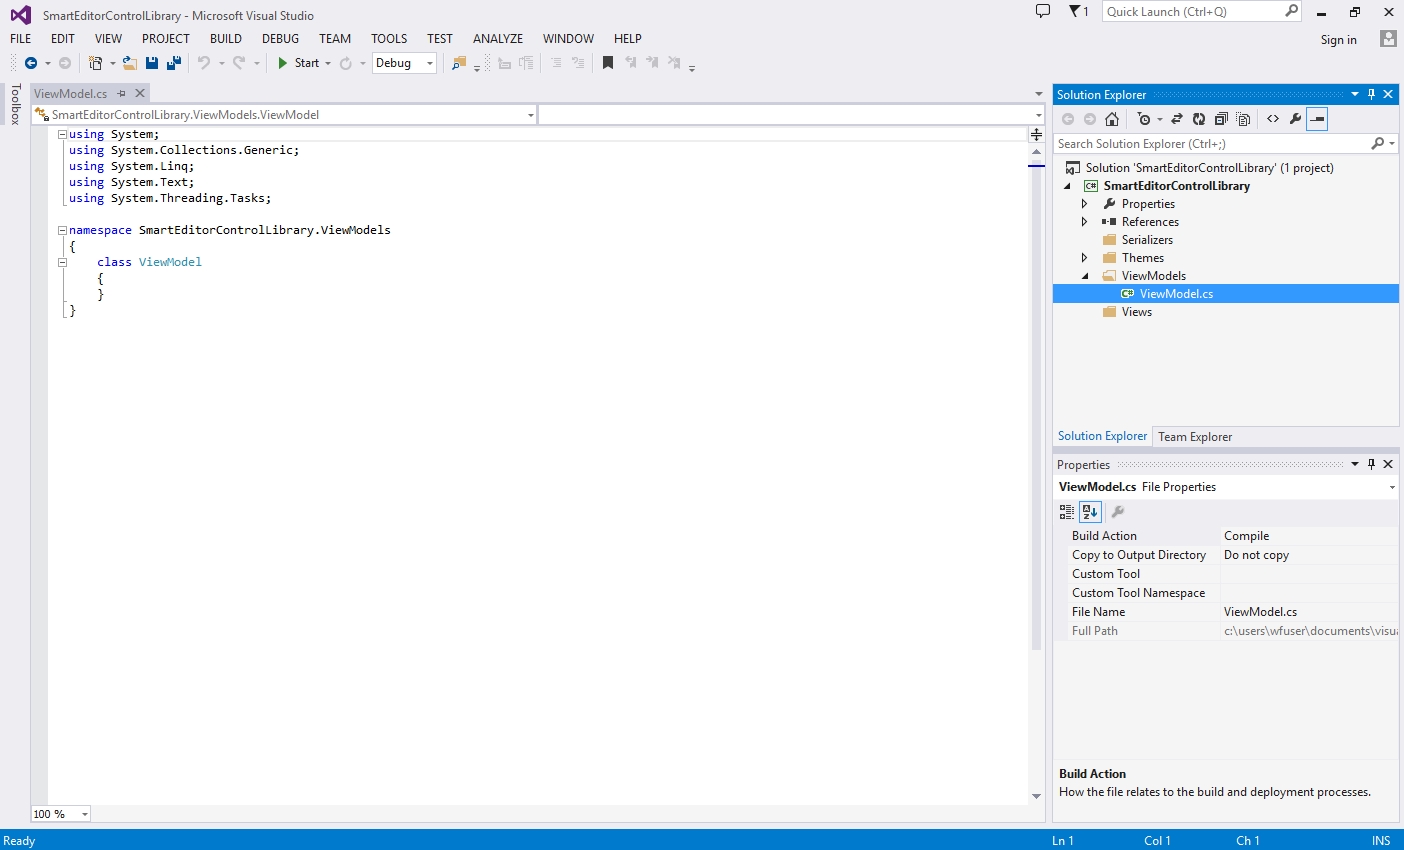Image resolution: width=1404 pixels, height=850 pixels.
Task: Click the feedback speech bubble icon
Action: (1043, 12)
